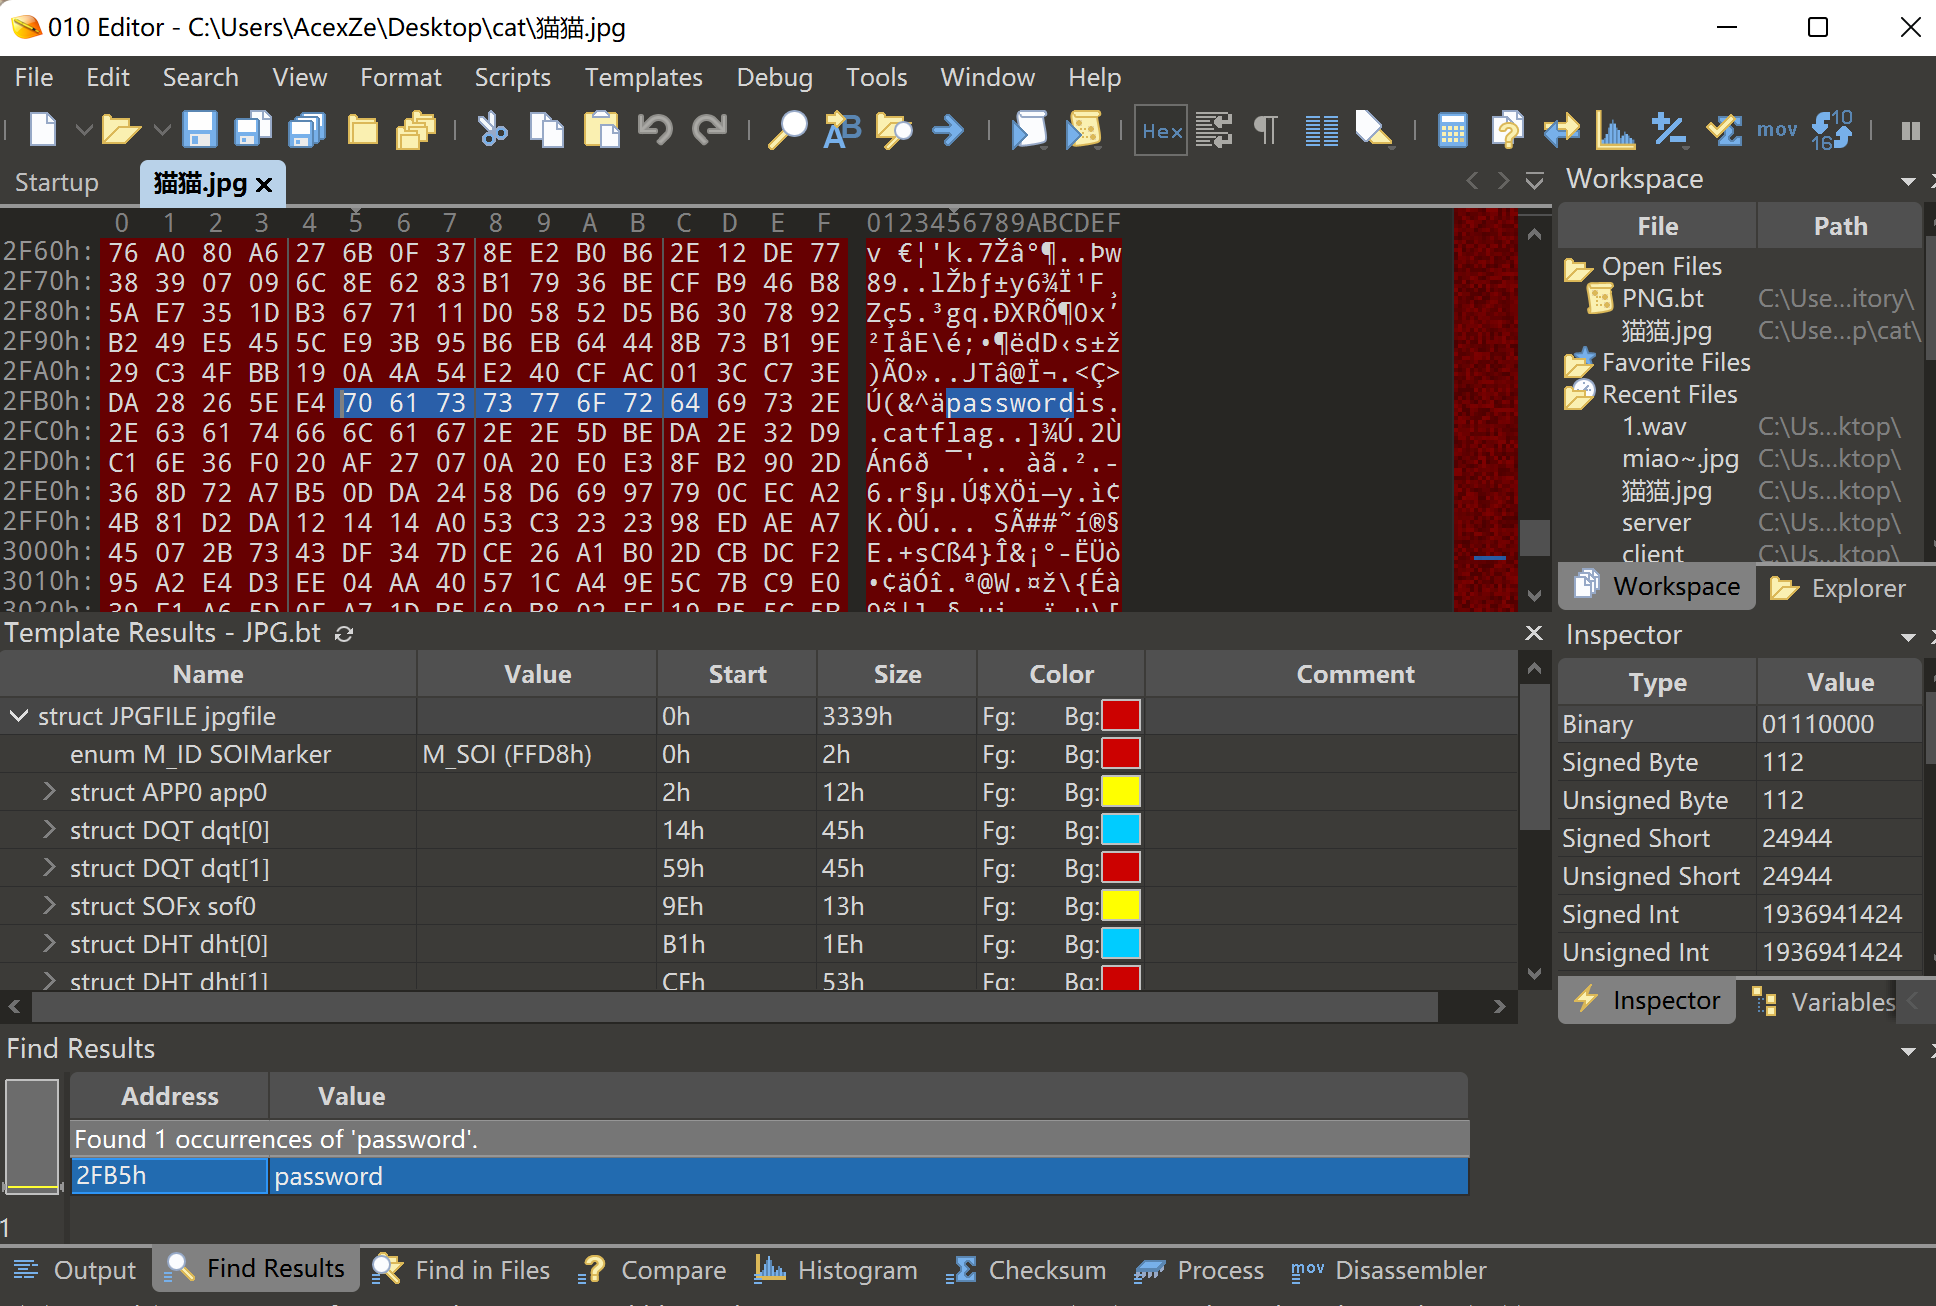Click the Goto arrow icon

(x=948, y=130)
